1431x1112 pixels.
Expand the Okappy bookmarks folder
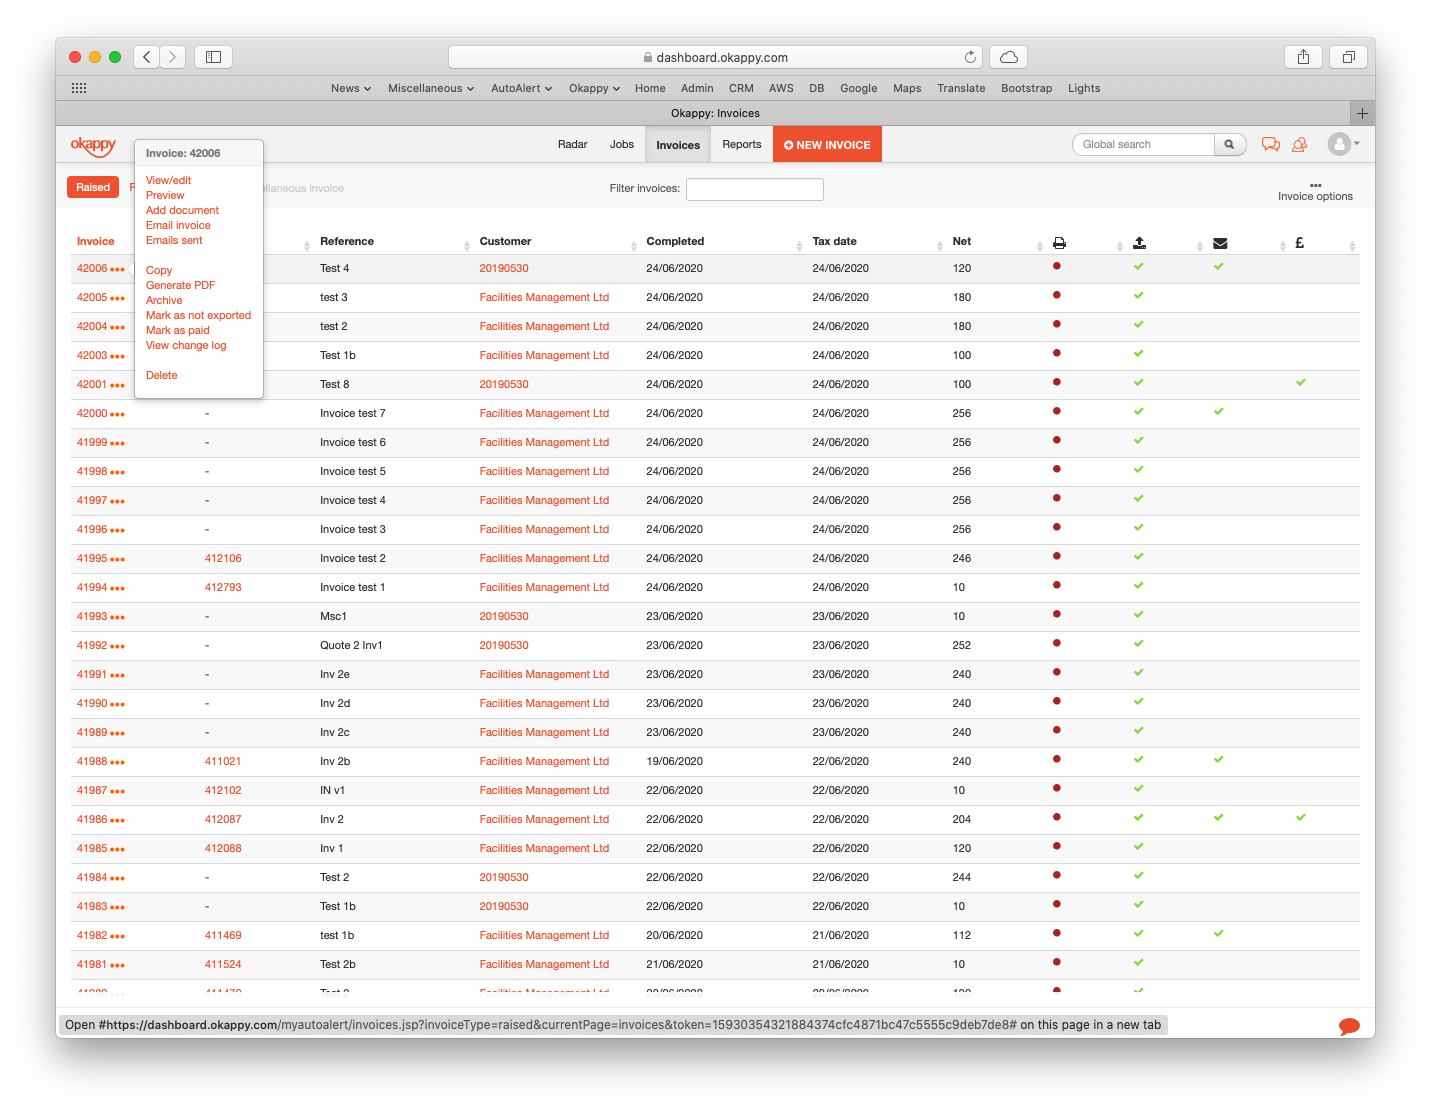[x=595, y=88]
